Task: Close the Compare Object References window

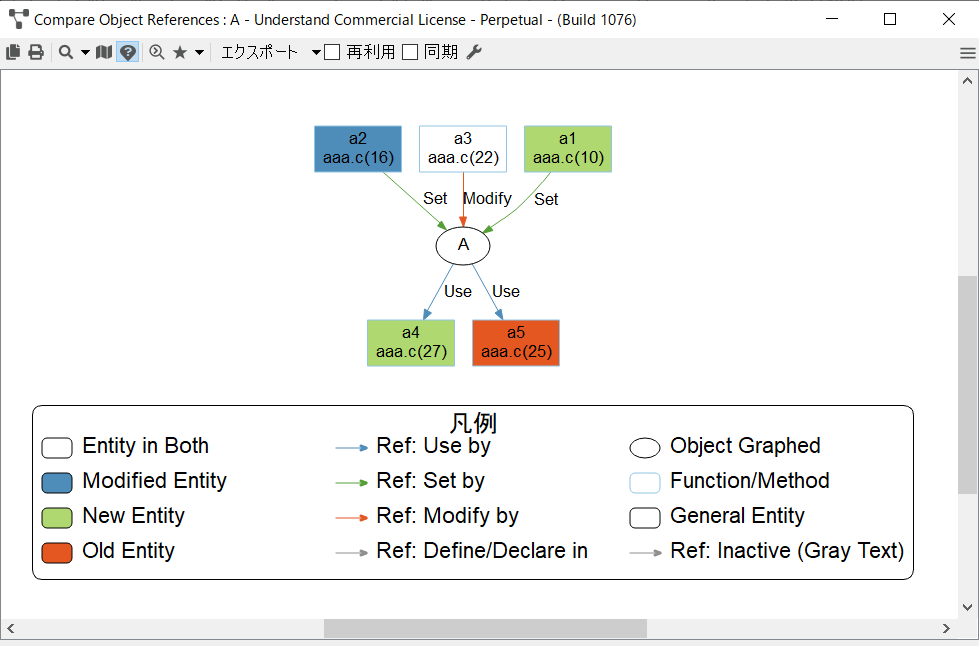Action: tap(948, 19)
